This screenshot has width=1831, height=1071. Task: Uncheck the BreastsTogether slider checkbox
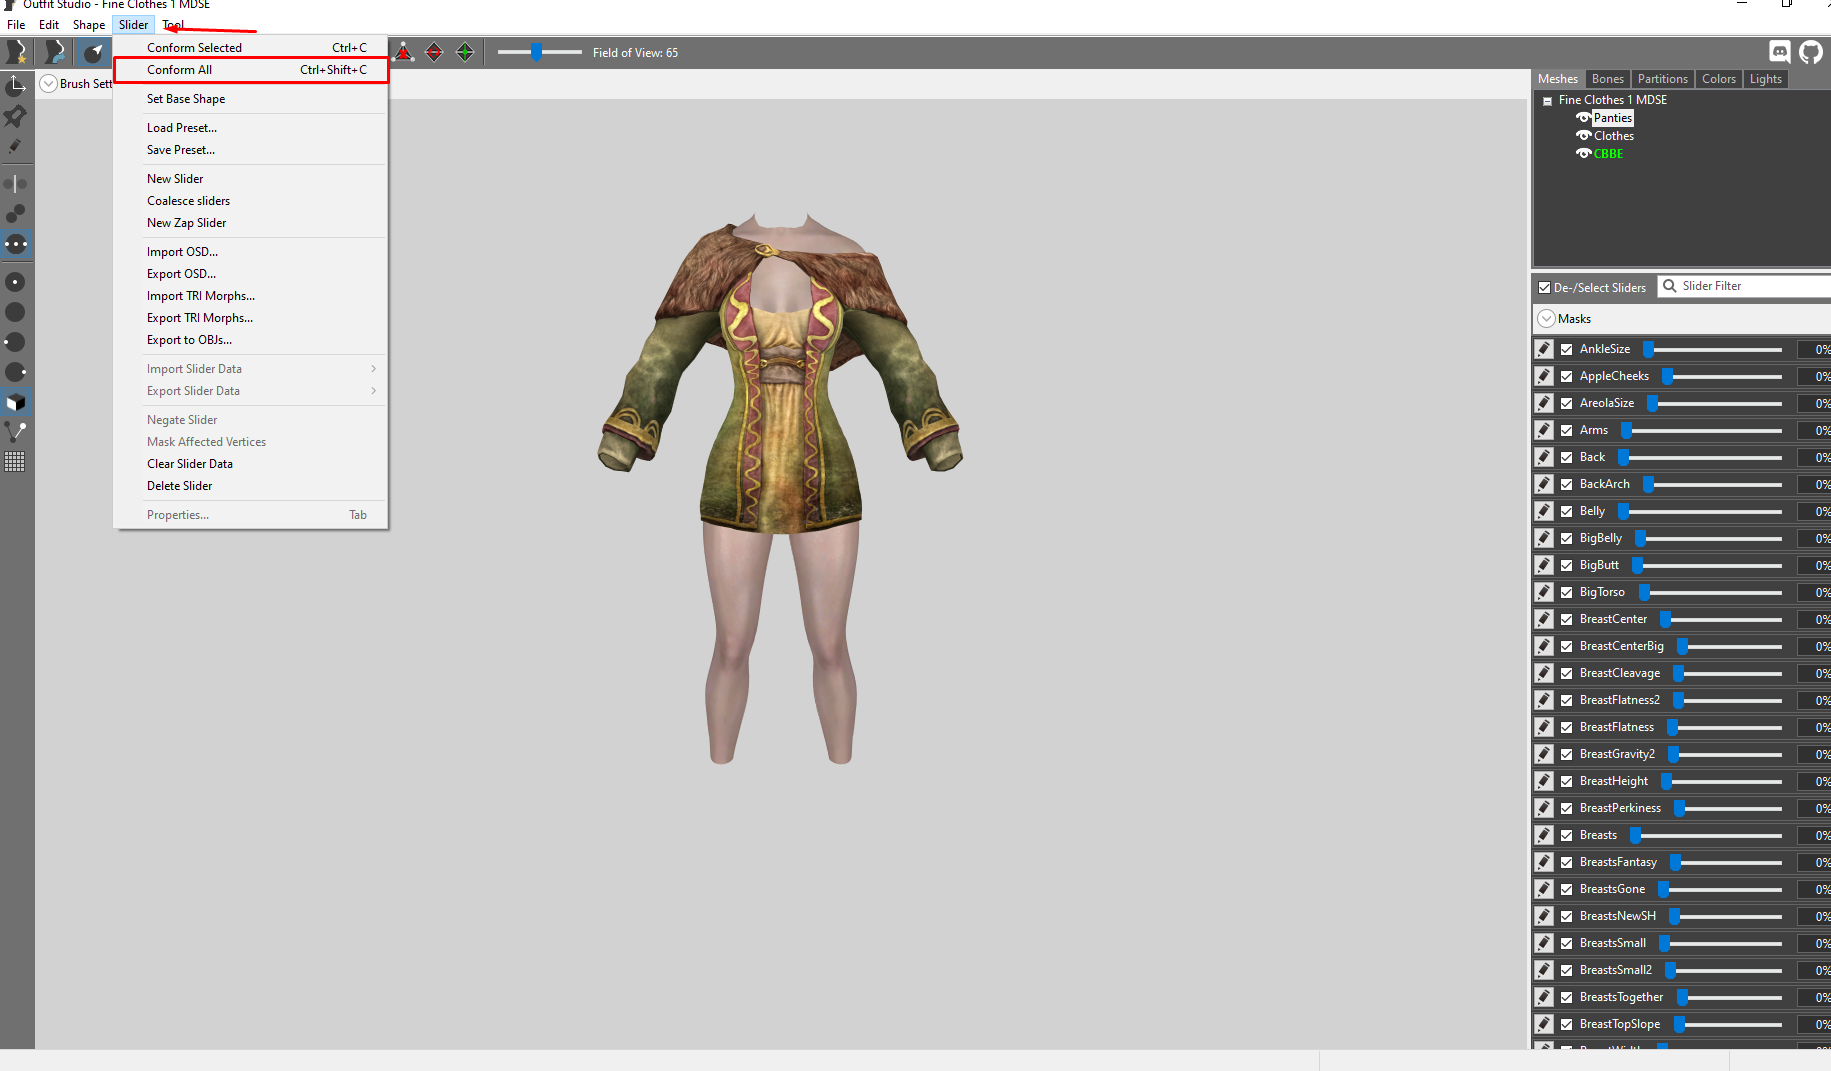coord(1567,998)
